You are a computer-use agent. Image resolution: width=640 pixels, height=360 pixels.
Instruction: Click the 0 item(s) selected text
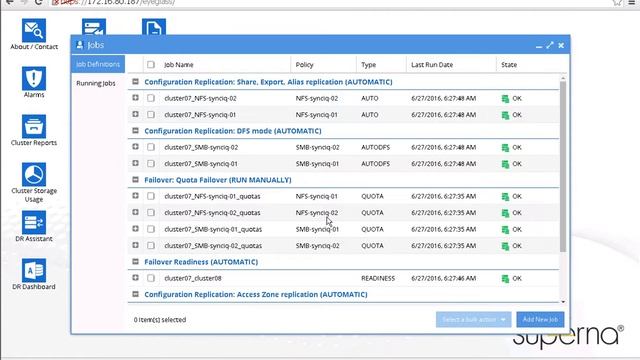tap(160, 320)
